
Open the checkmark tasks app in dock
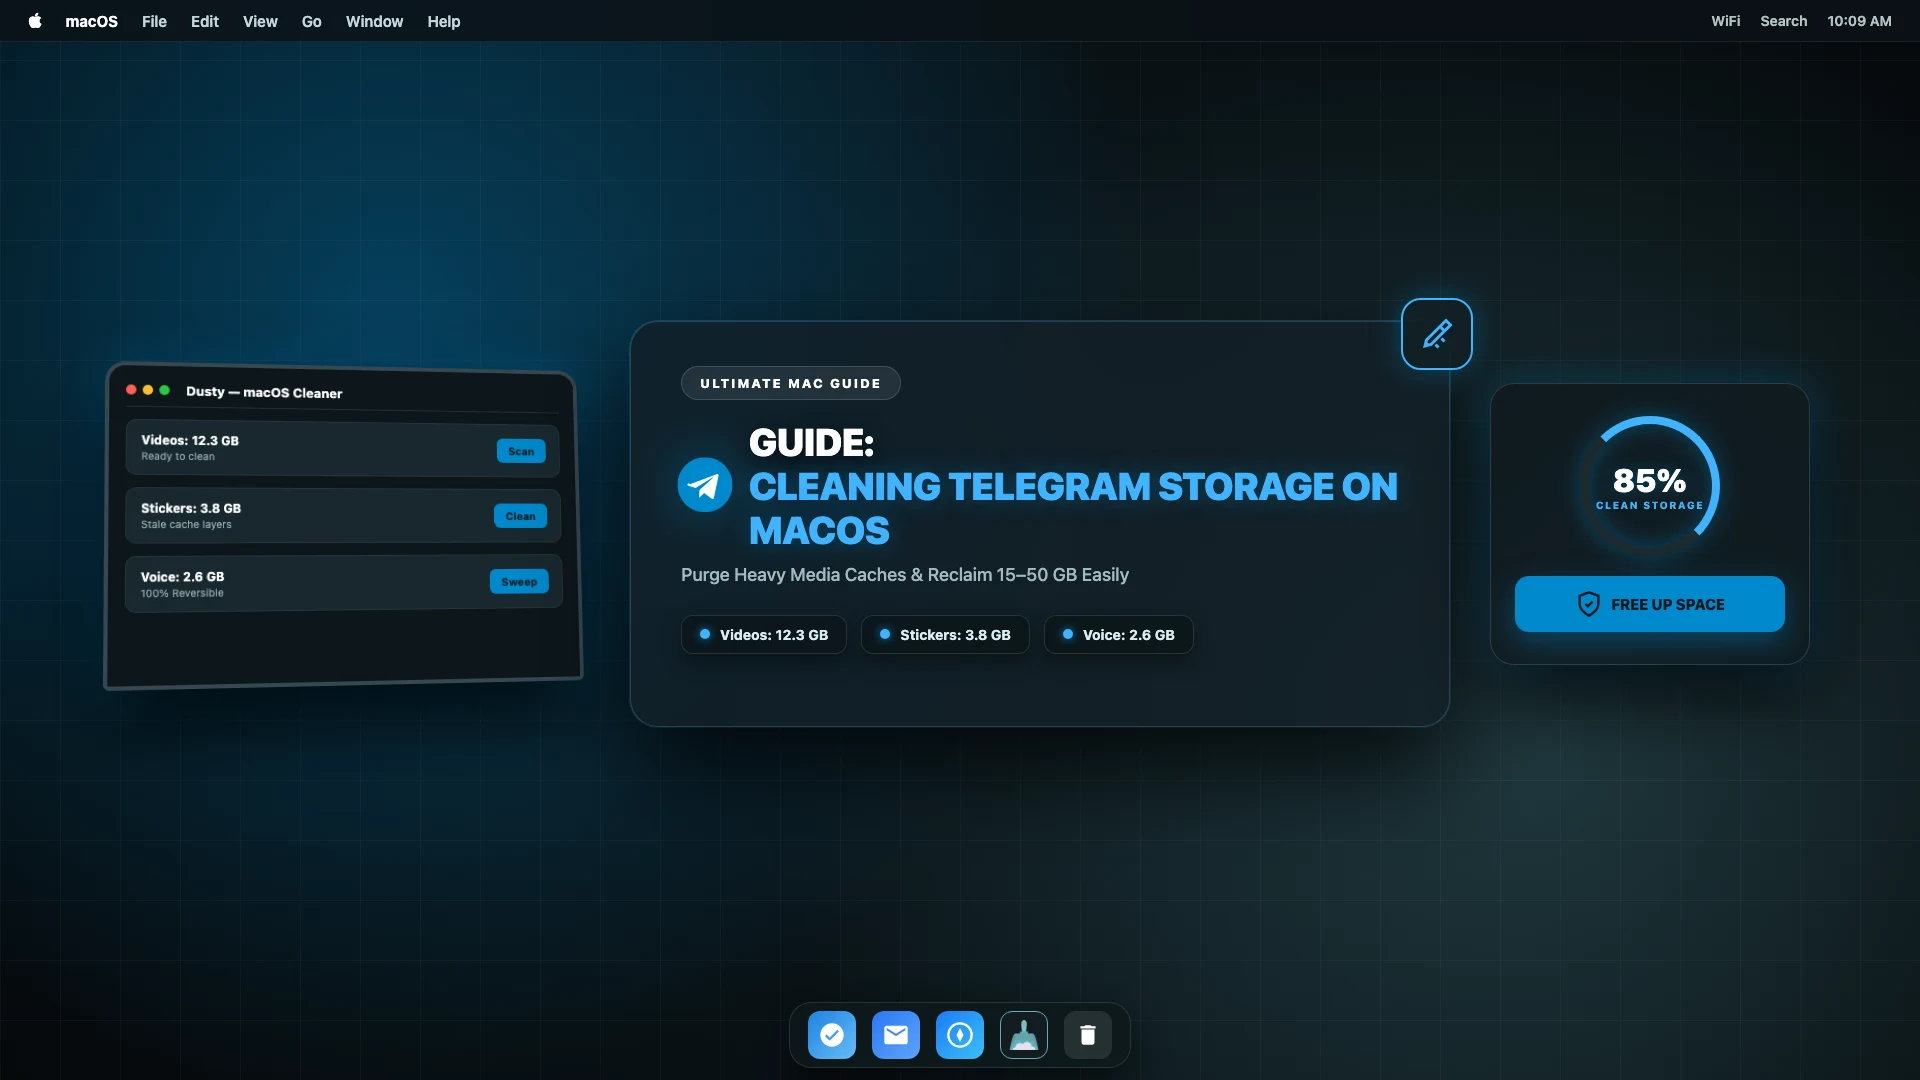click(832, 1035)
